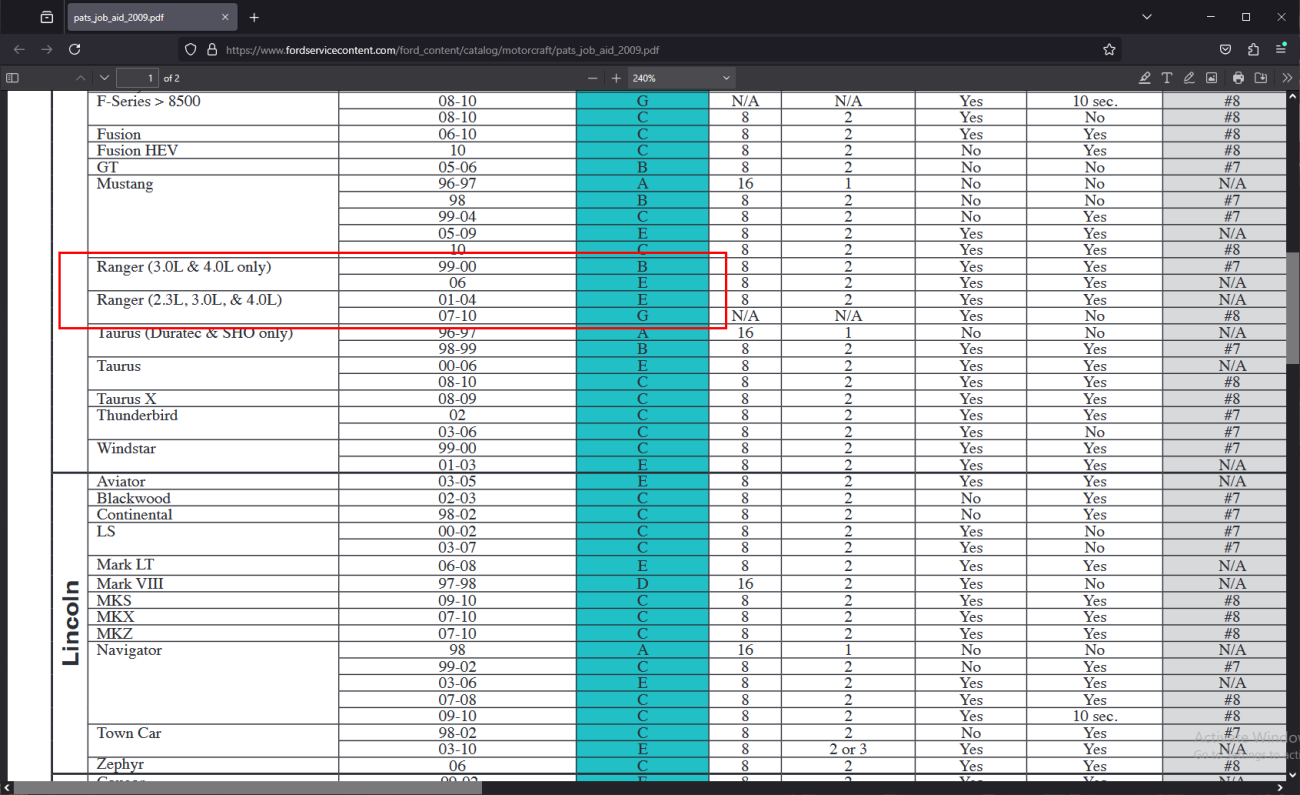Screen dimensions: 1300x795
Task: Select "10 sec." in F-Series > 8500 row
Action: click(x=1095, y=101)
